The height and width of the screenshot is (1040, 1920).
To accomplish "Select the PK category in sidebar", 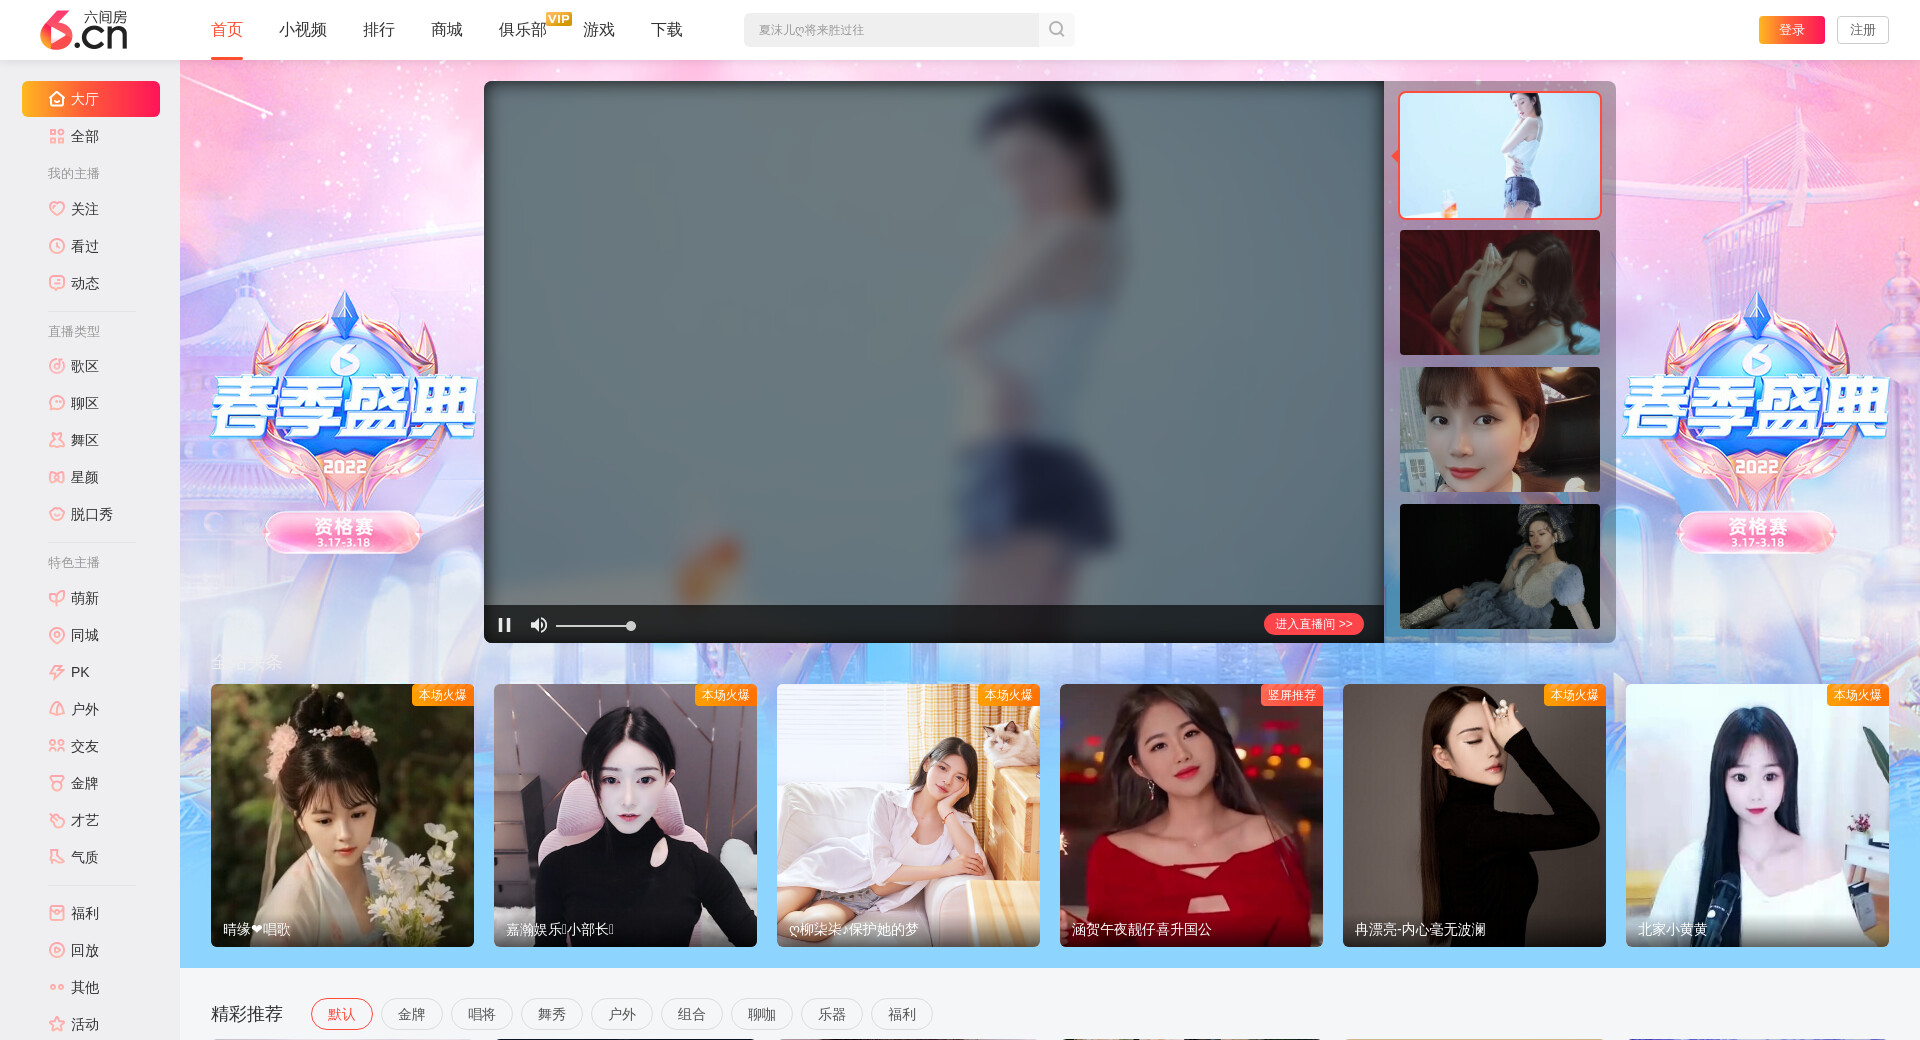I will [80, 672].
